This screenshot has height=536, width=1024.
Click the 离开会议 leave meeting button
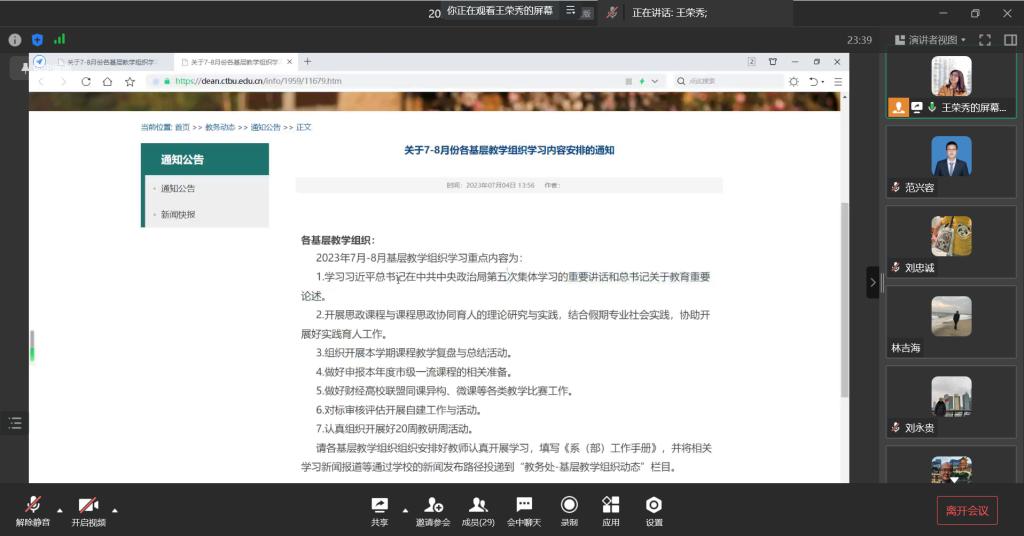[x=966, y=510]
